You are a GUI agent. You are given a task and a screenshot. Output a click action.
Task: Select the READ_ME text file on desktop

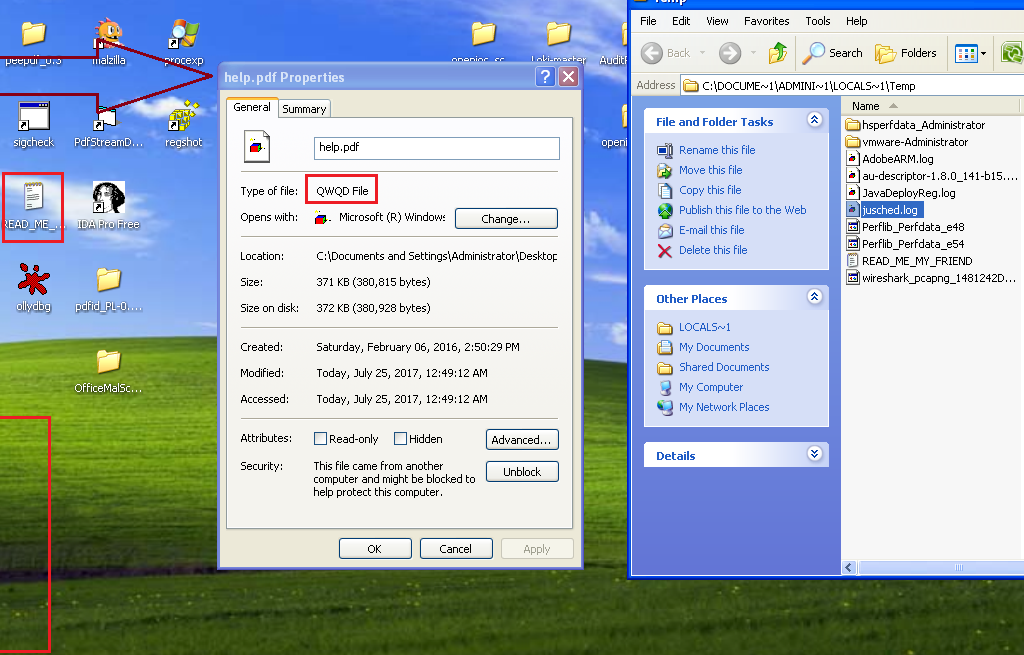[33, 206]
